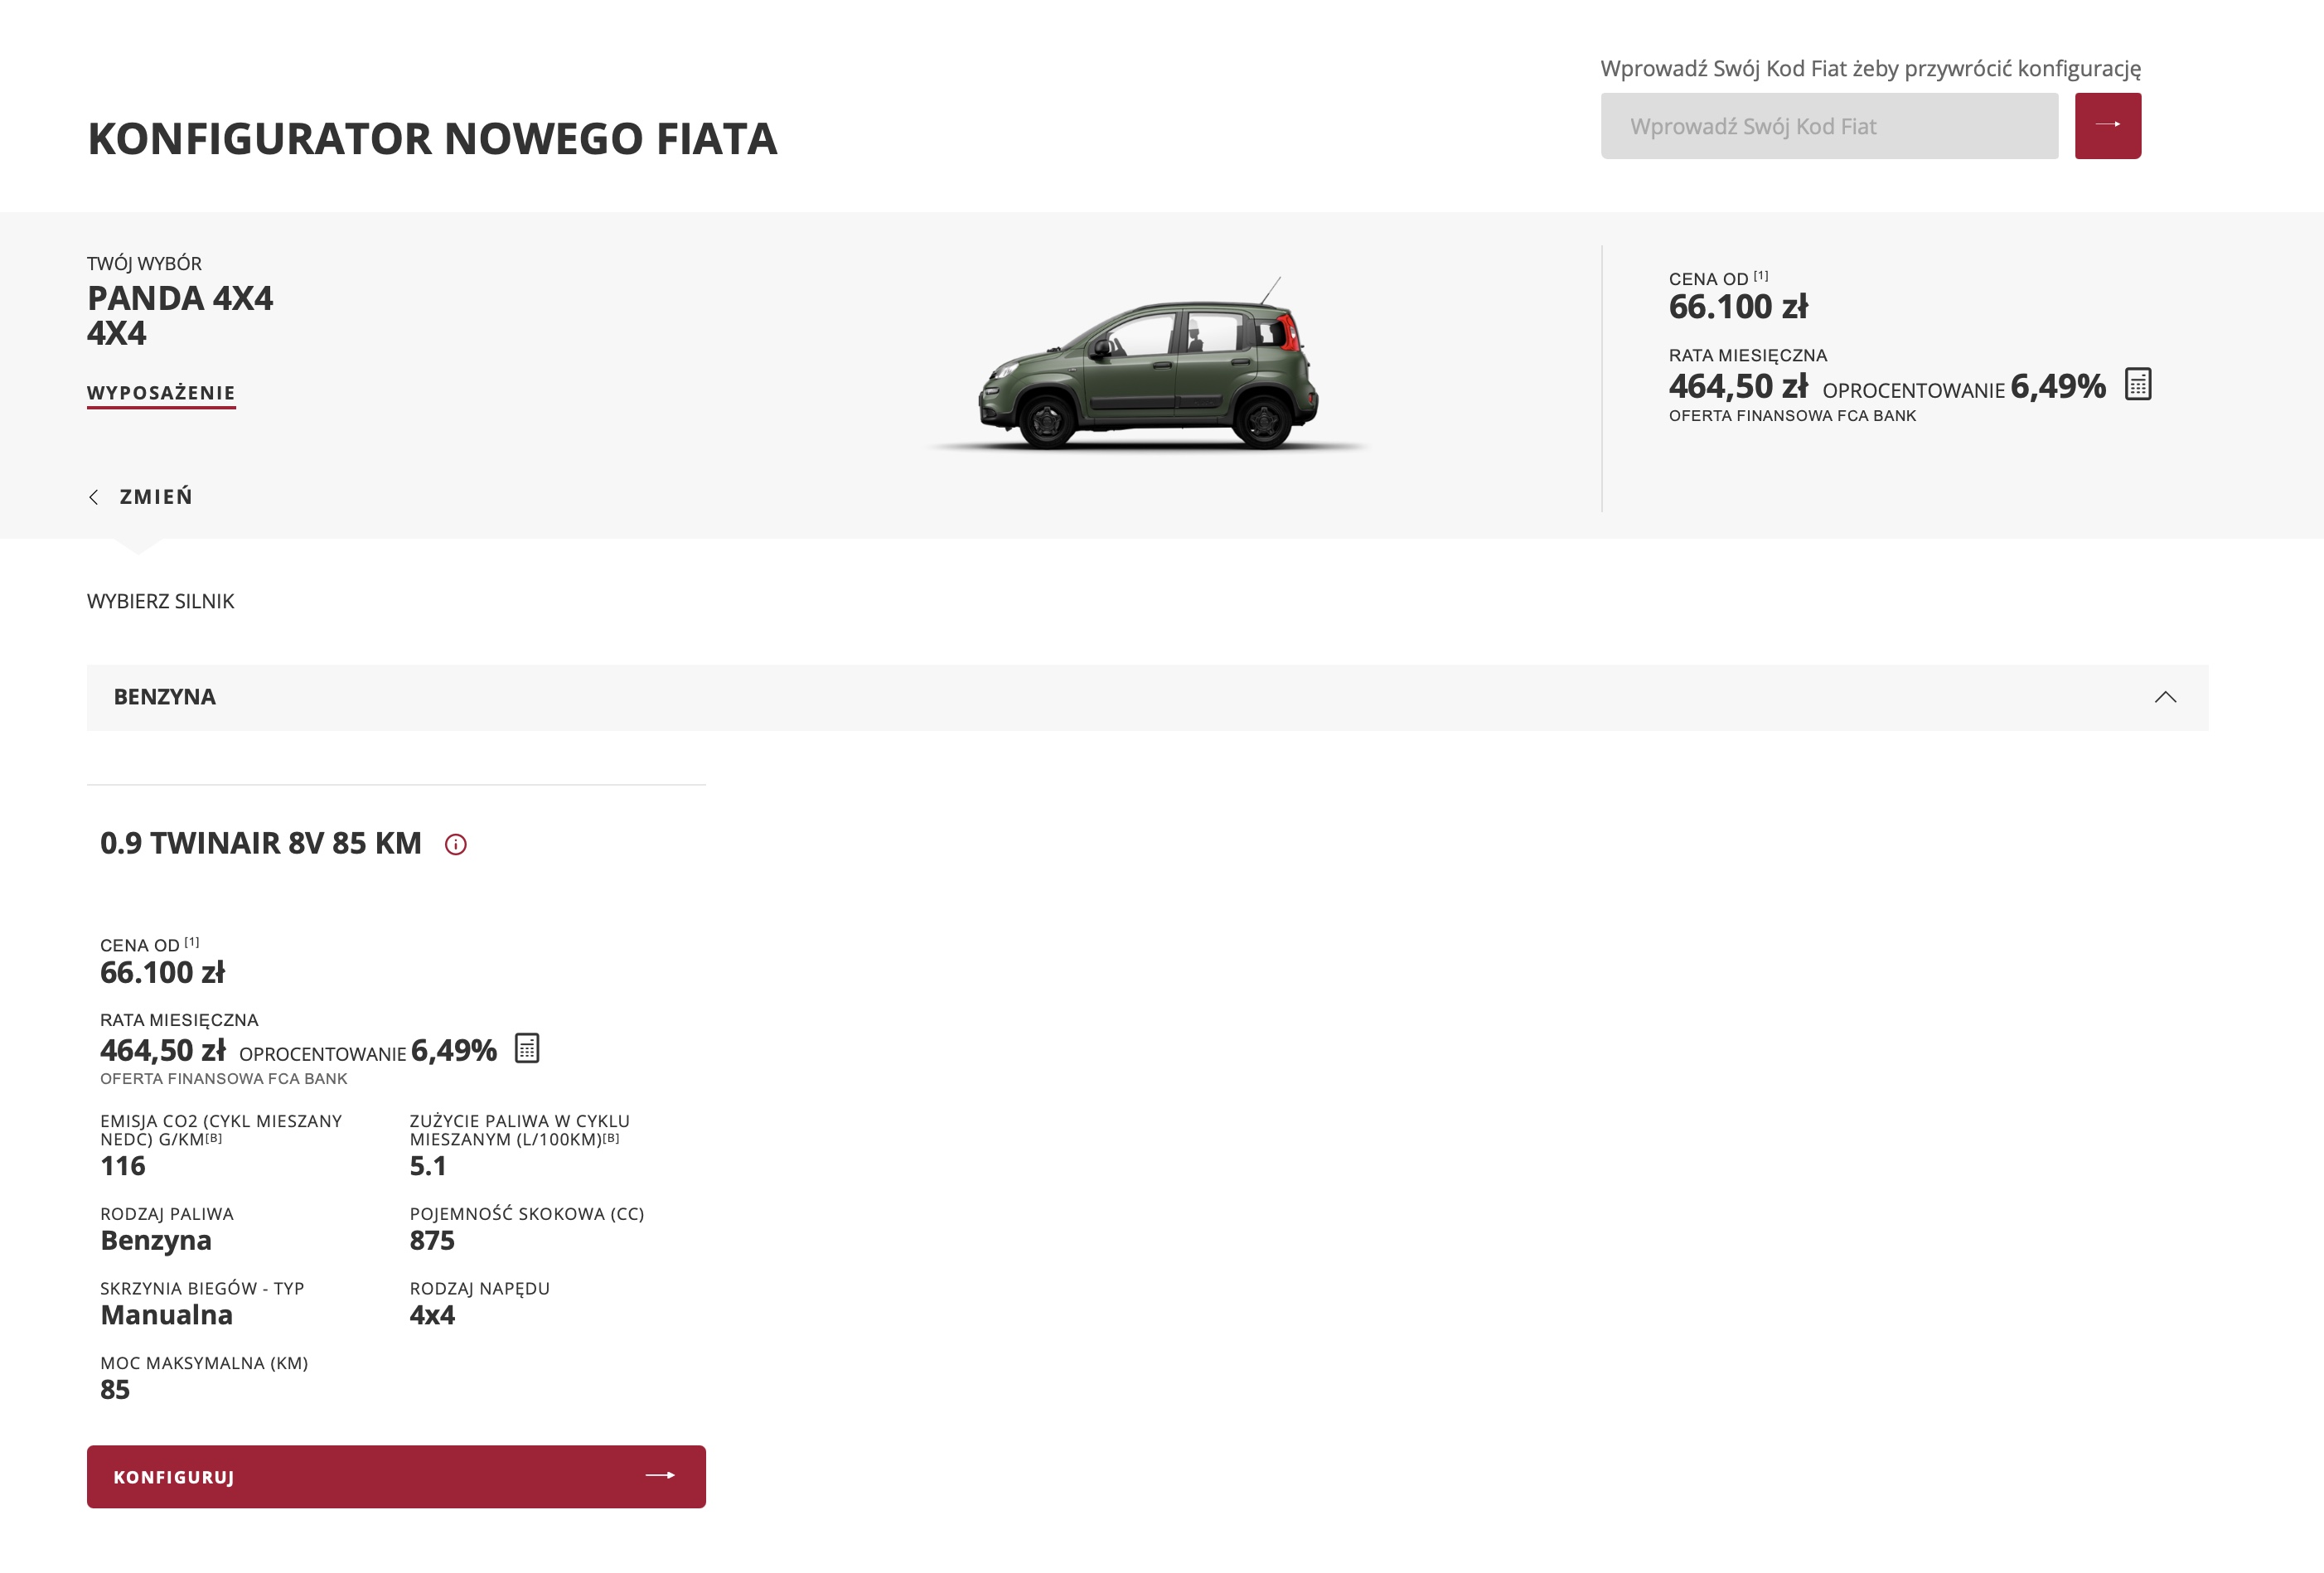Click ZMIEŃ to change model
Screen dimensions: 2324x1573
[x=156, y=497]
